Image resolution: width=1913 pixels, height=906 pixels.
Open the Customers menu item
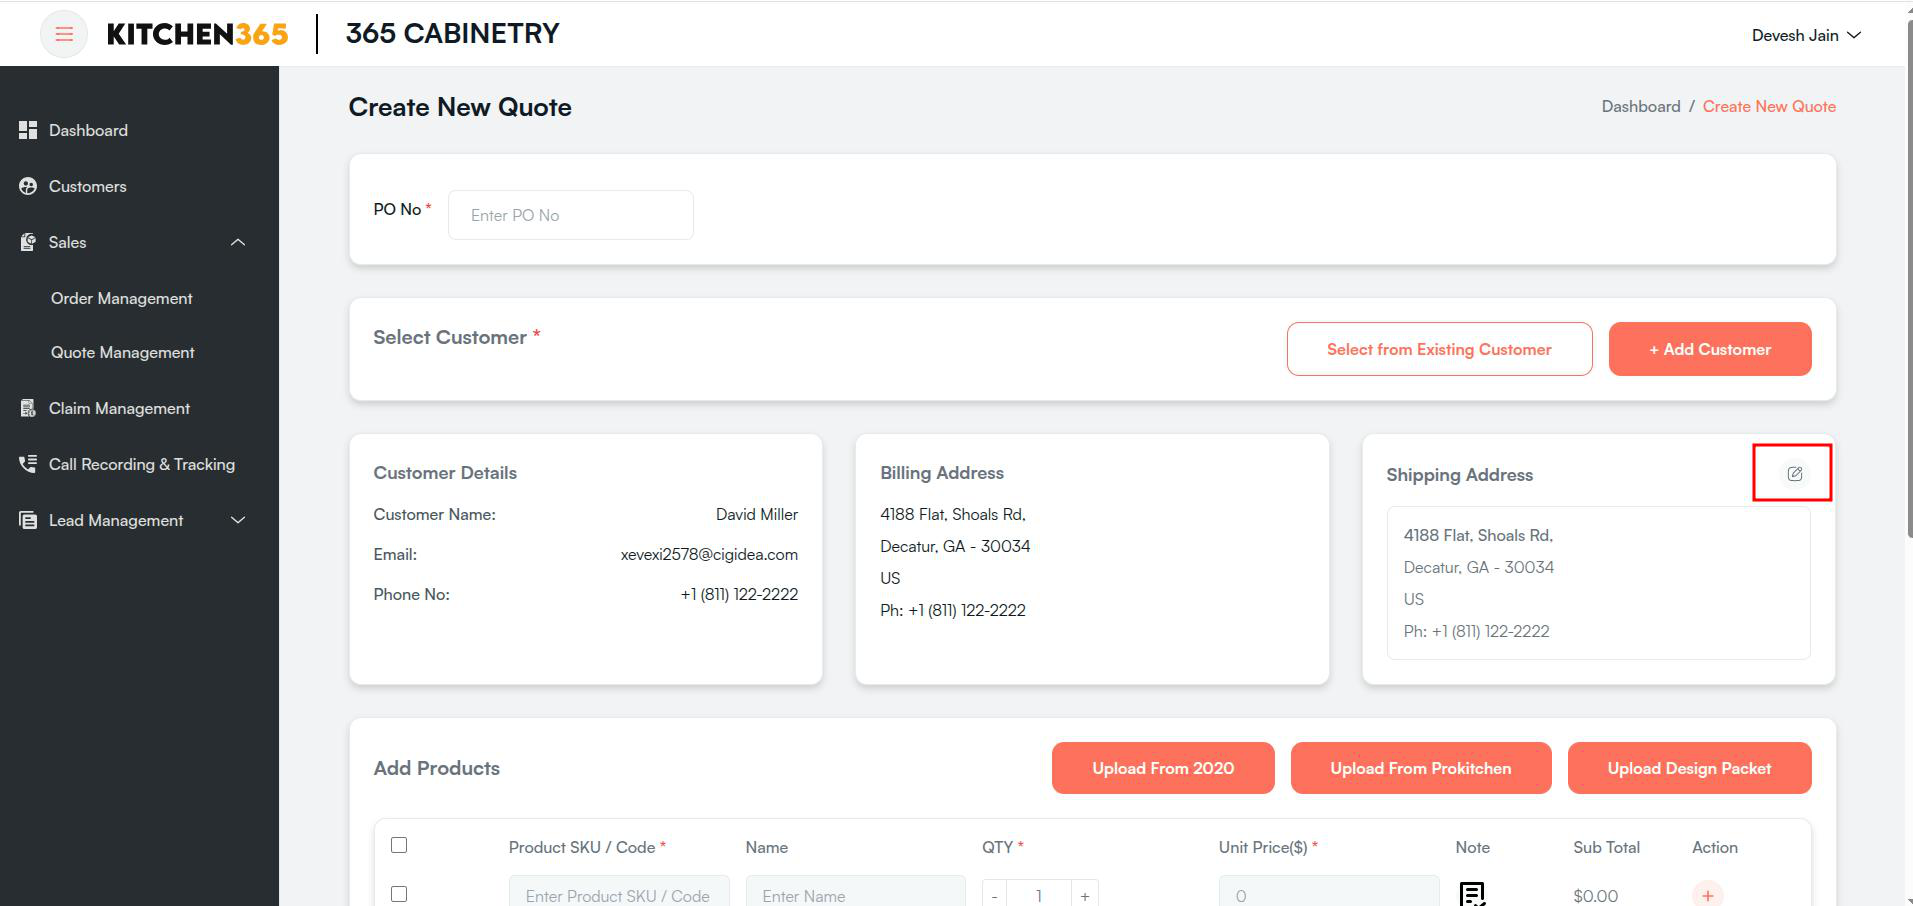(x=88, y=186)
